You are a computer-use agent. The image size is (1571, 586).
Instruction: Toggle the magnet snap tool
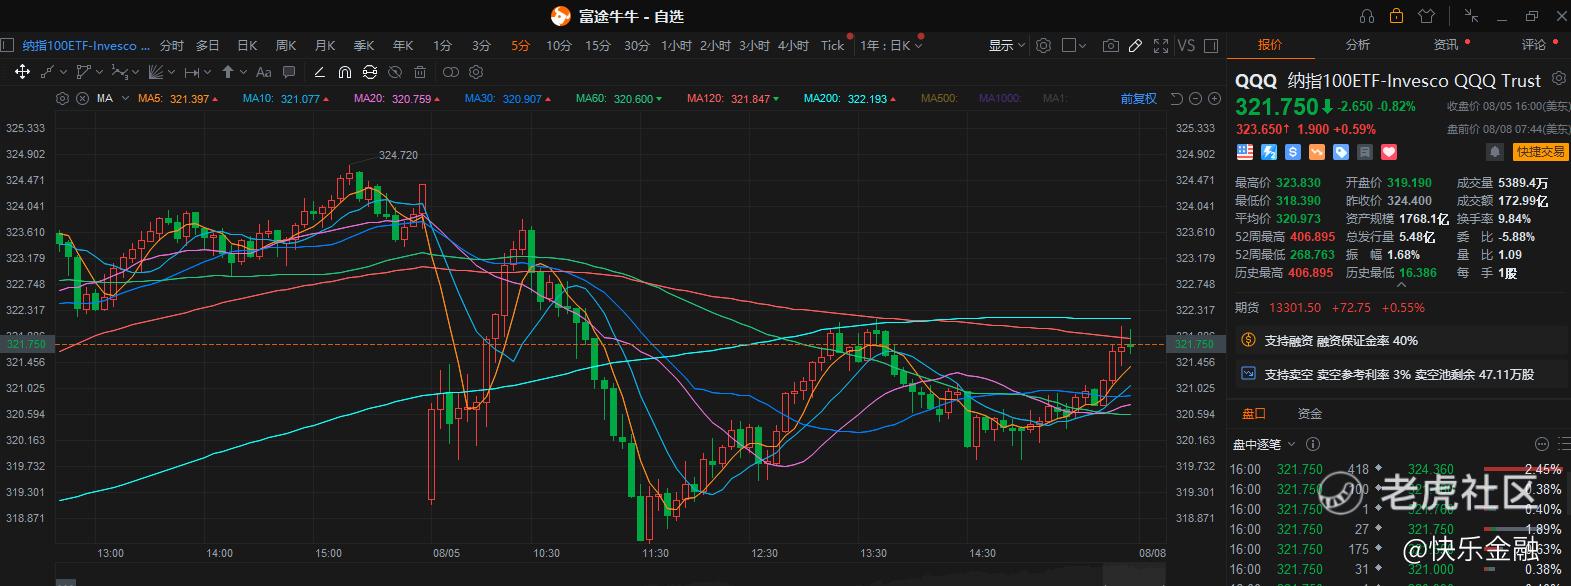click(x=344, y=72)
